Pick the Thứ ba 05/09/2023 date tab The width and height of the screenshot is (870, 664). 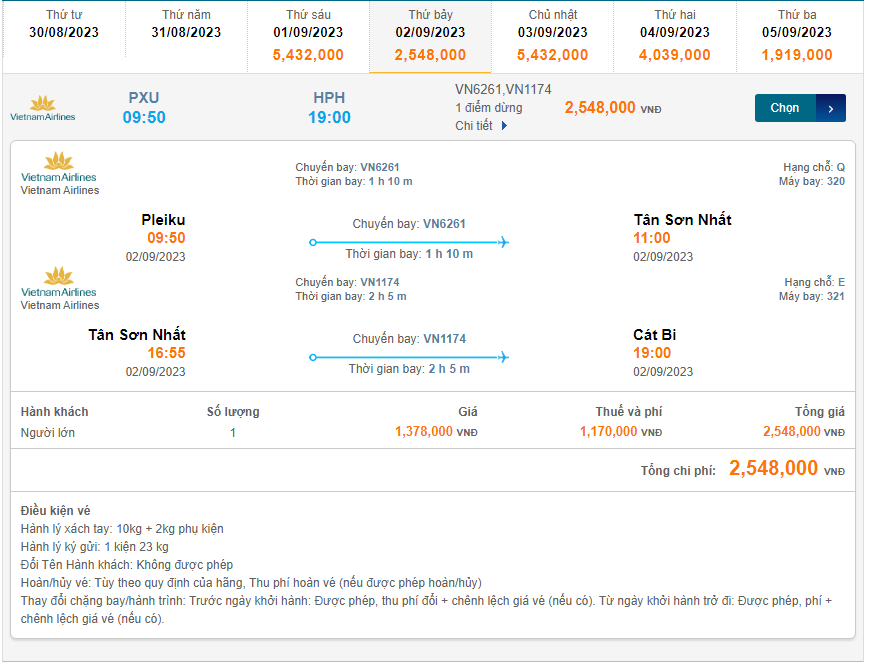click(797, 36)
